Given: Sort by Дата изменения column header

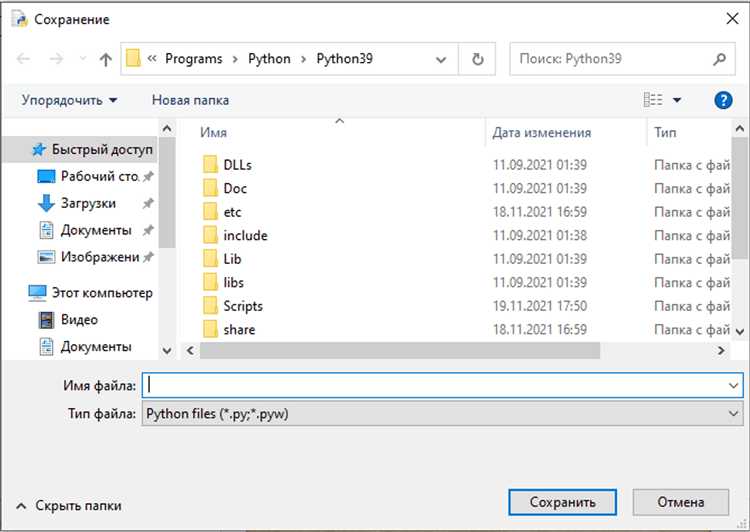Looking at the screenshot, I should [x=542, y=133].
